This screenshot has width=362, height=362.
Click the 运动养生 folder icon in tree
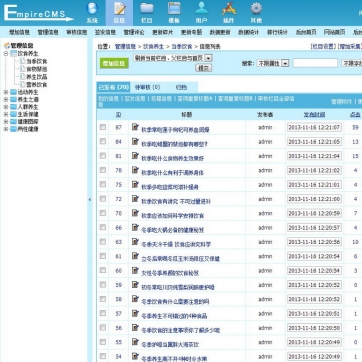[x=13, y=92]
